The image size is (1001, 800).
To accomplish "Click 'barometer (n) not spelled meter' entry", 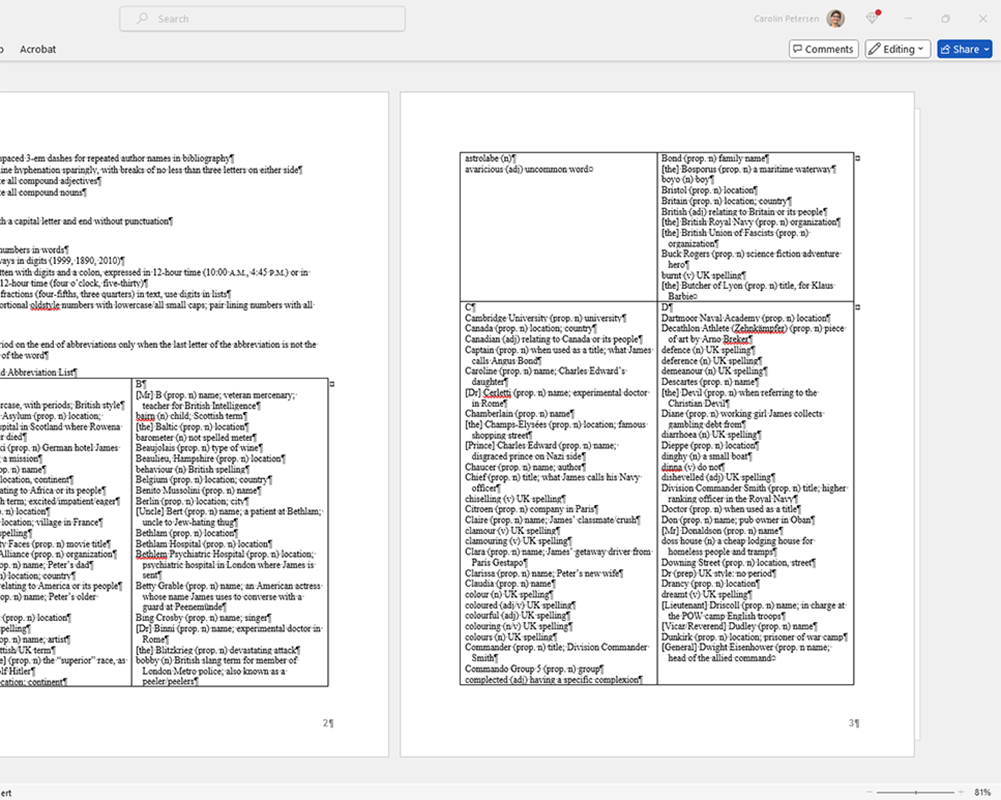I will (196, 437).
